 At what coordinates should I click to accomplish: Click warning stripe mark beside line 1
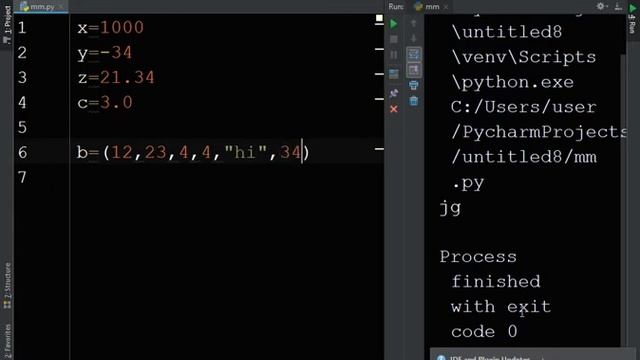(379, 24)
